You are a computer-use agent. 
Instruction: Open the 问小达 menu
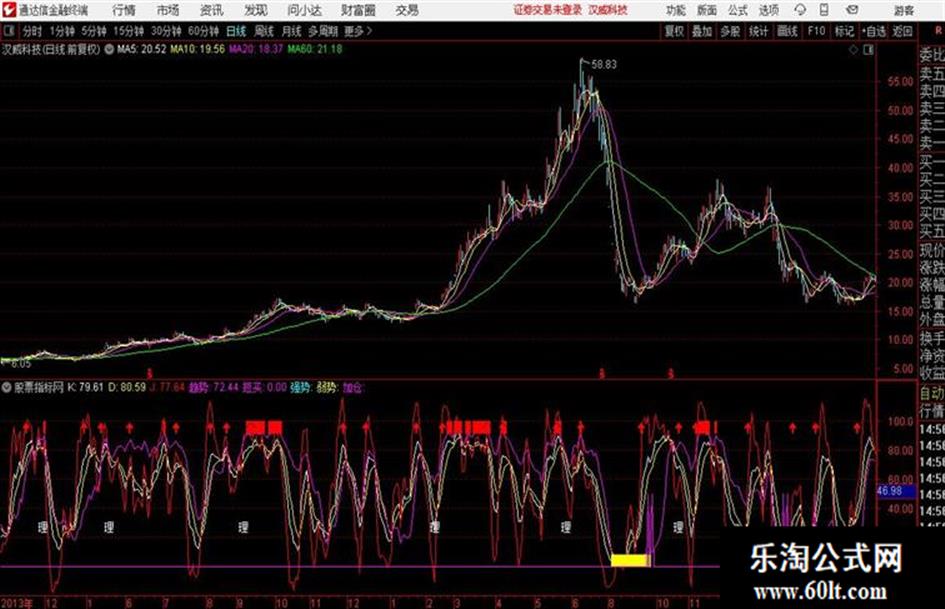[x=304, y=10]
